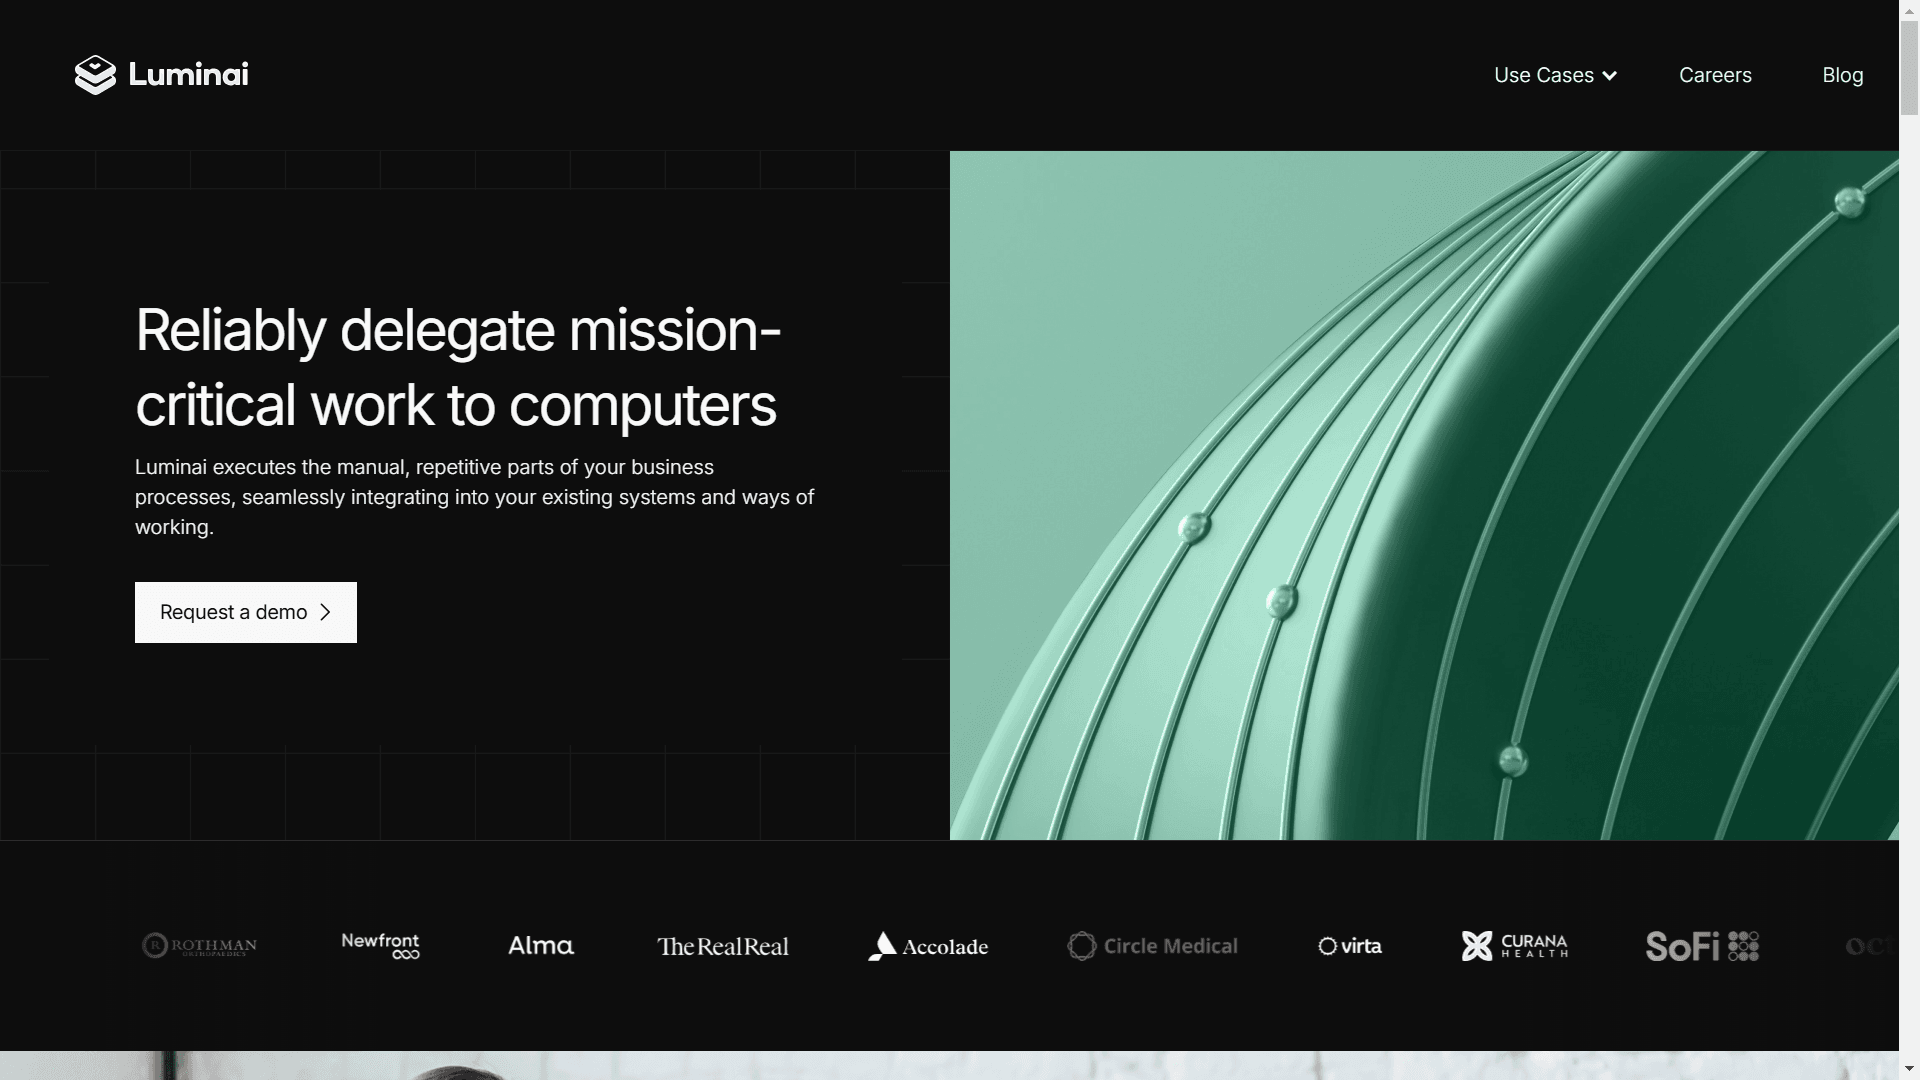Click the Newfront logo
This screenshot has height=1080, width=1920.
coord(380,946)
